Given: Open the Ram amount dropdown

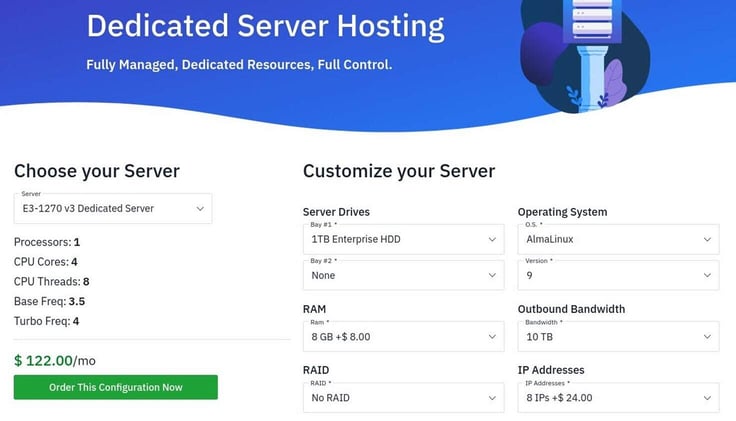Looking at the screenshot, I should (404, 337).
